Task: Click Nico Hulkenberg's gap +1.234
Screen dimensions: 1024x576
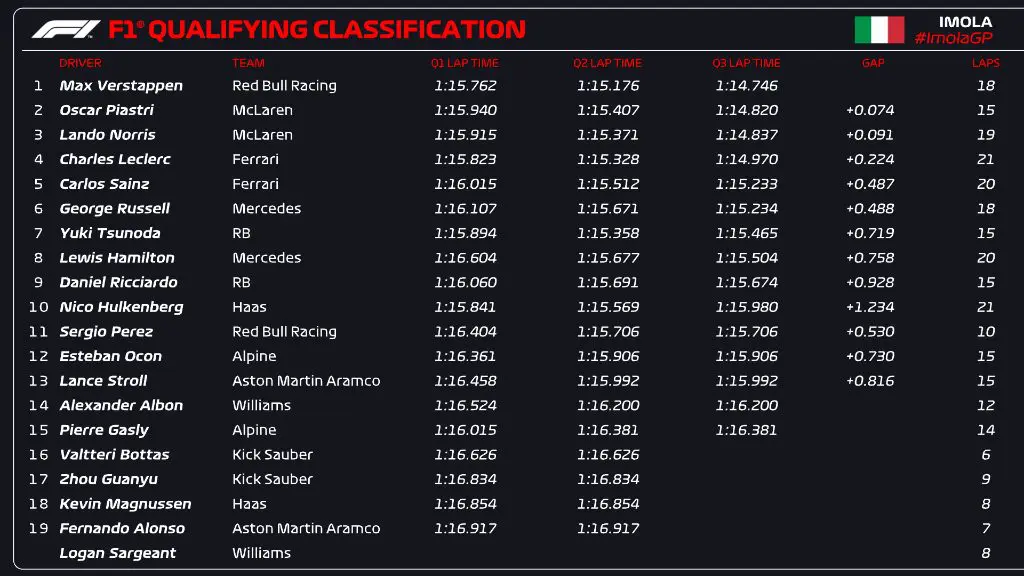Action: [870, 307]
